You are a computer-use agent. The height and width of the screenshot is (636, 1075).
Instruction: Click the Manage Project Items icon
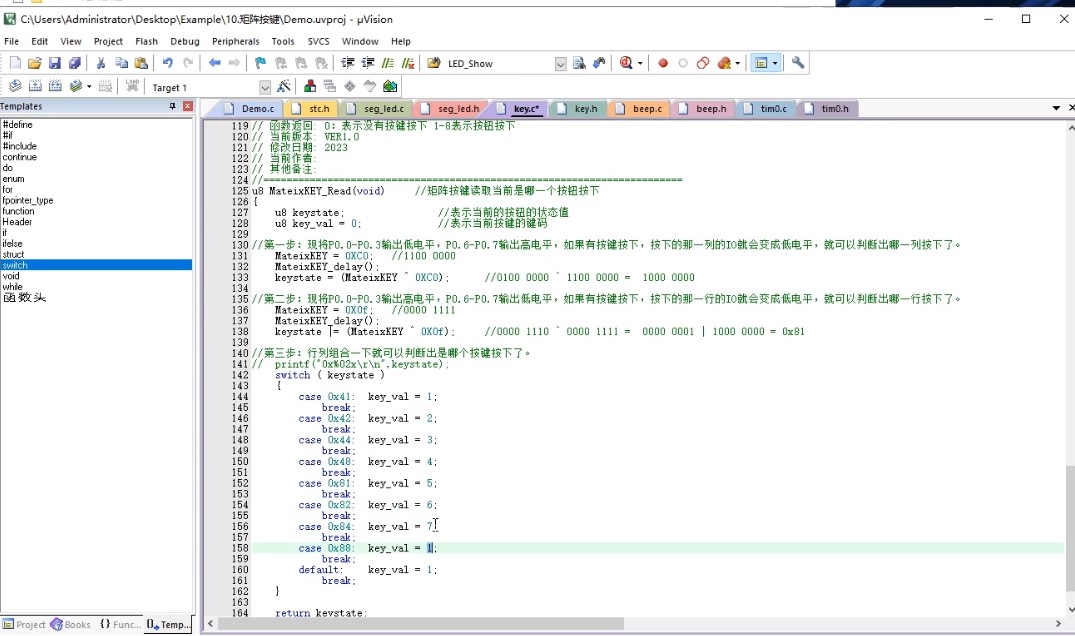coord(310,86)
